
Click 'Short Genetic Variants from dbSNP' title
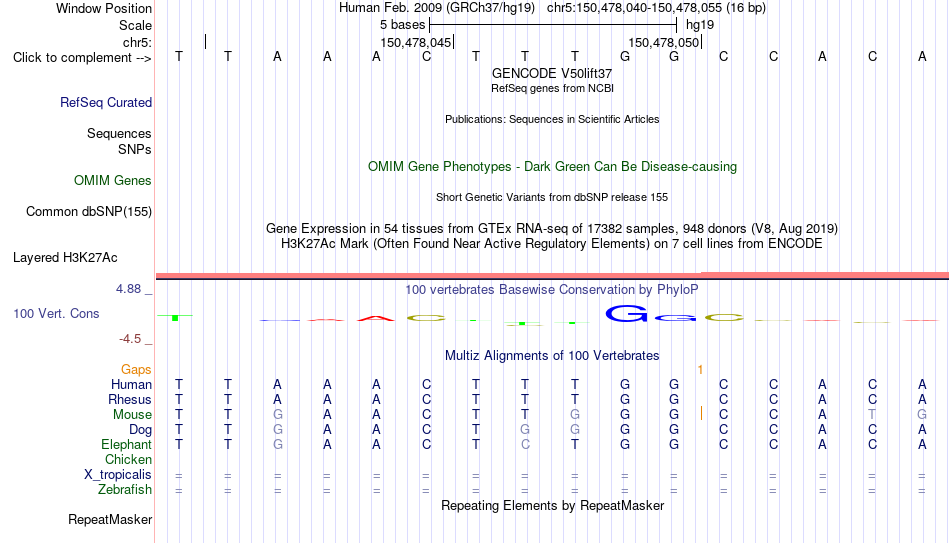click(x=552, y=198)
